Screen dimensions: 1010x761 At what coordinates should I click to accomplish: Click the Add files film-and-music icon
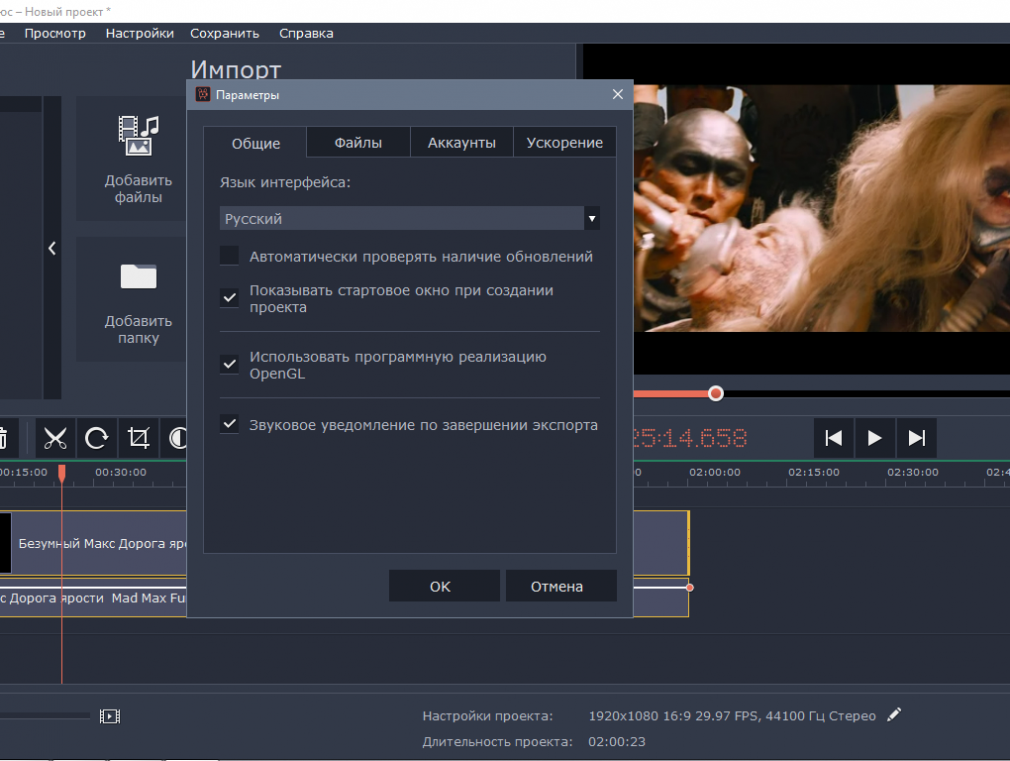tap(138, 136)
